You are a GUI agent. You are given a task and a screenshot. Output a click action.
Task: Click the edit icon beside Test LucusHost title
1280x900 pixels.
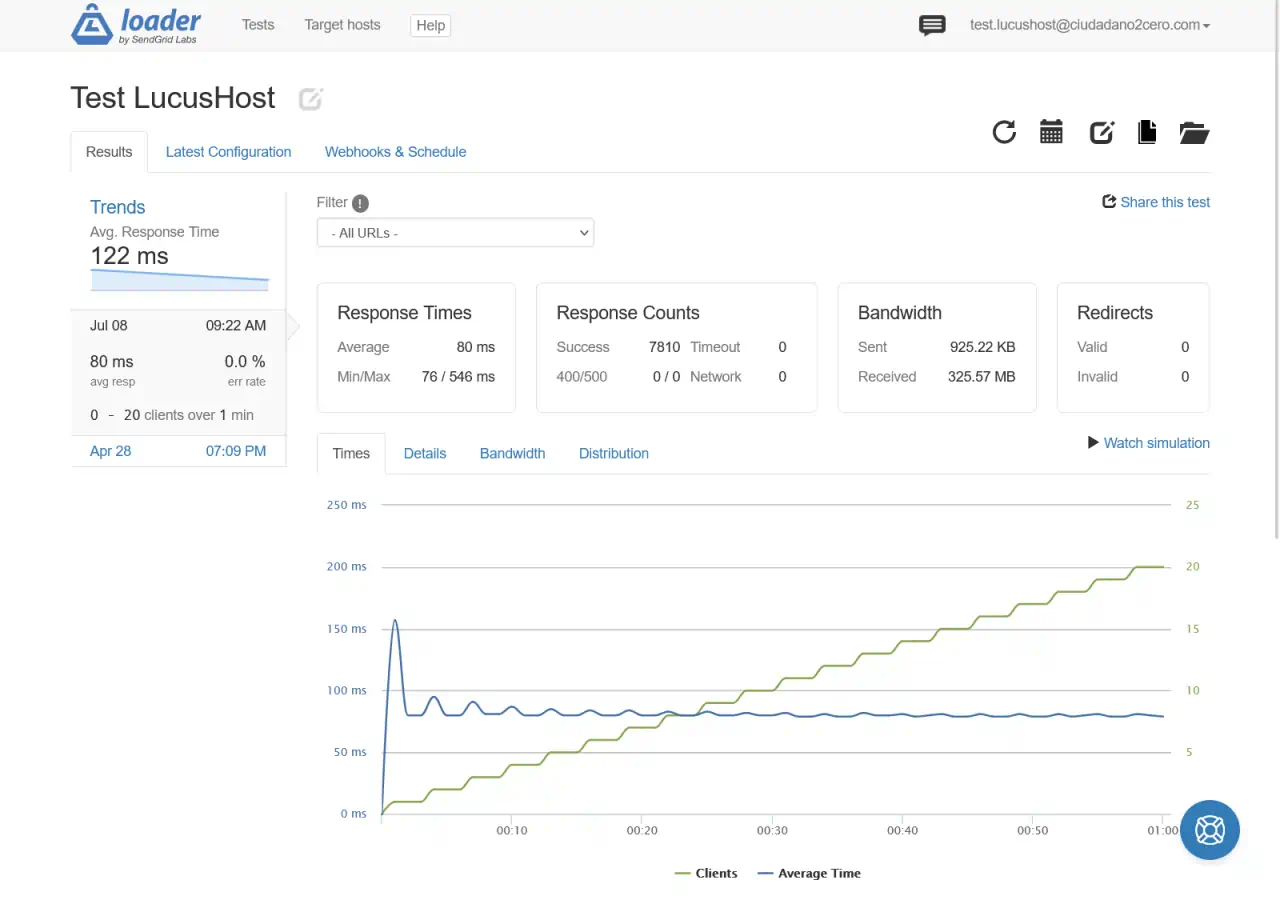click(311, 98)
